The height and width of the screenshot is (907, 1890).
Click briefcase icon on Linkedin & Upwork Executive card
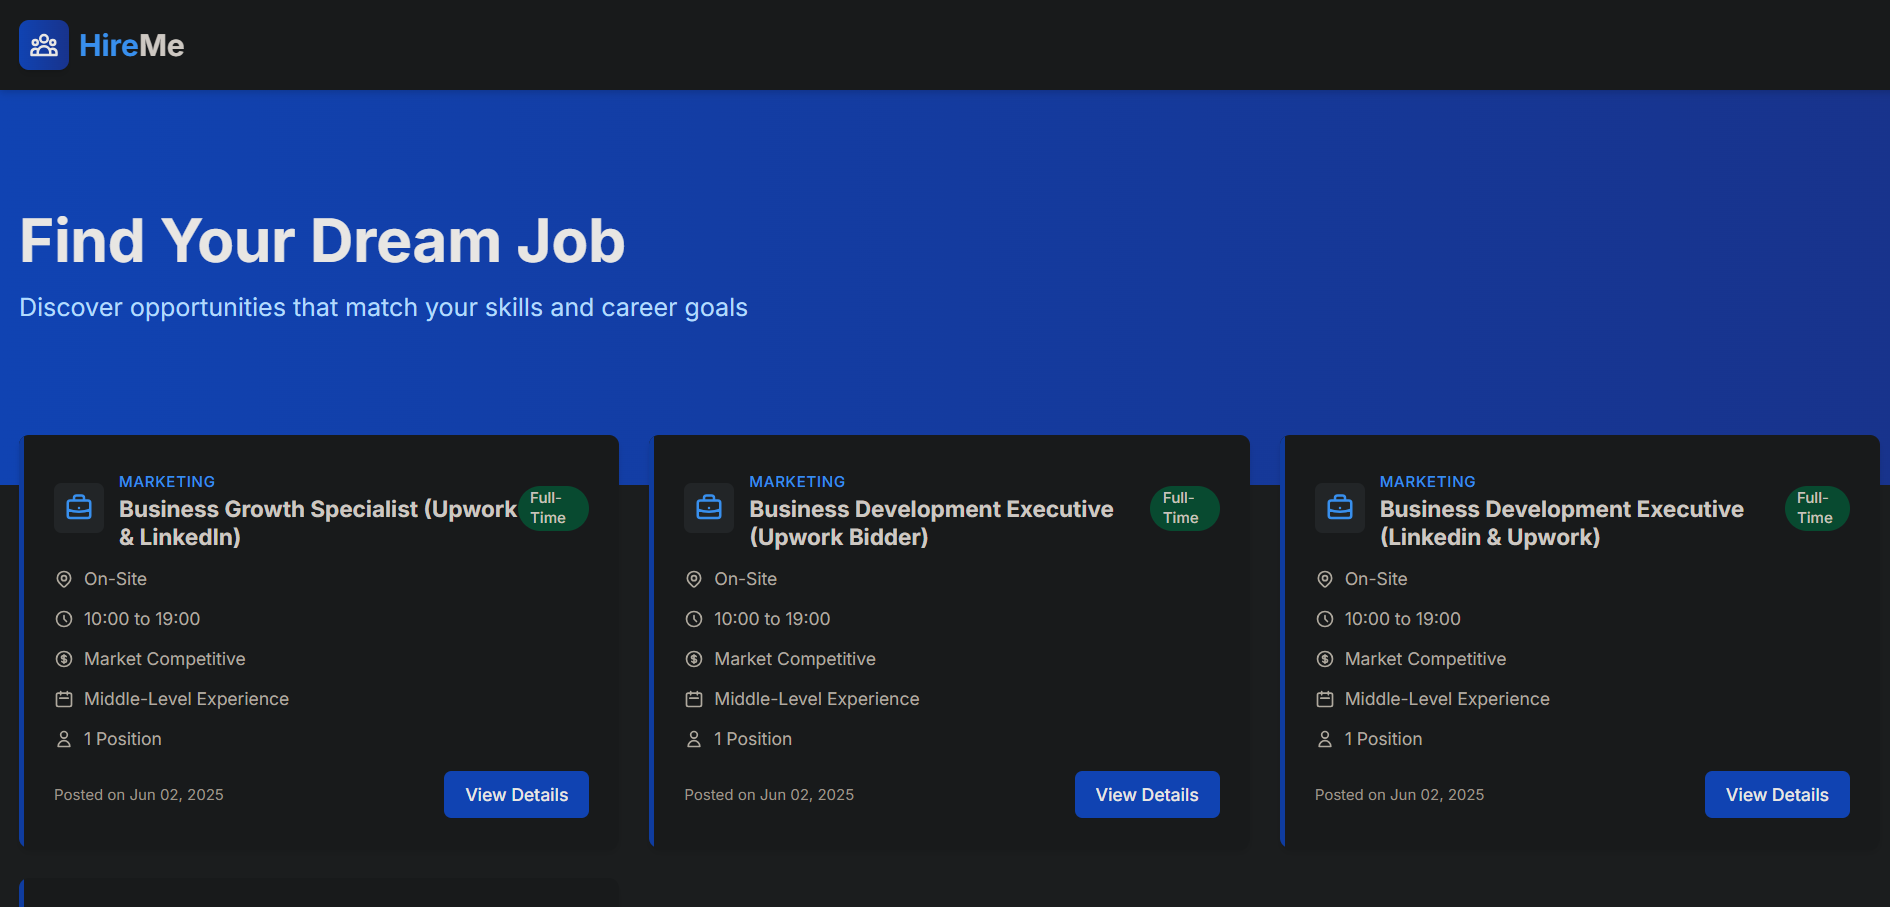(1340, 508)
